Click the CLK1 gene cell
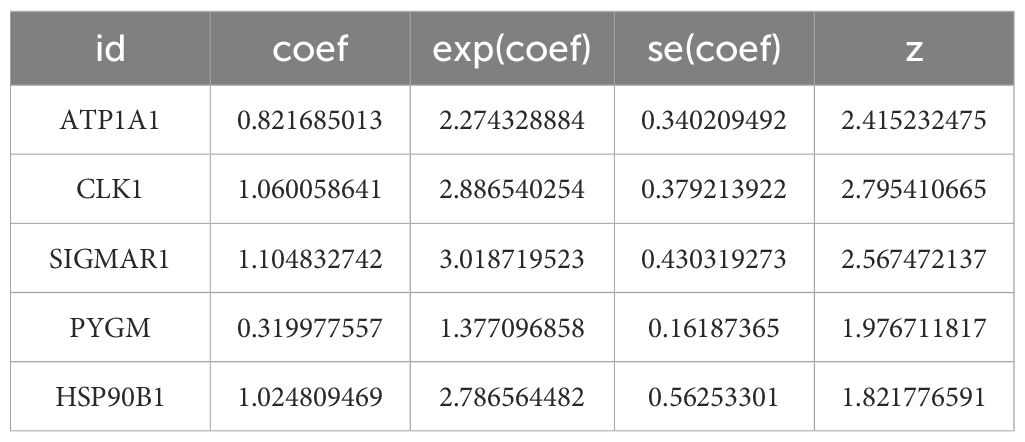Image resolution: width=1025 pixels, height=442 pixels. [x=109, y=189]
